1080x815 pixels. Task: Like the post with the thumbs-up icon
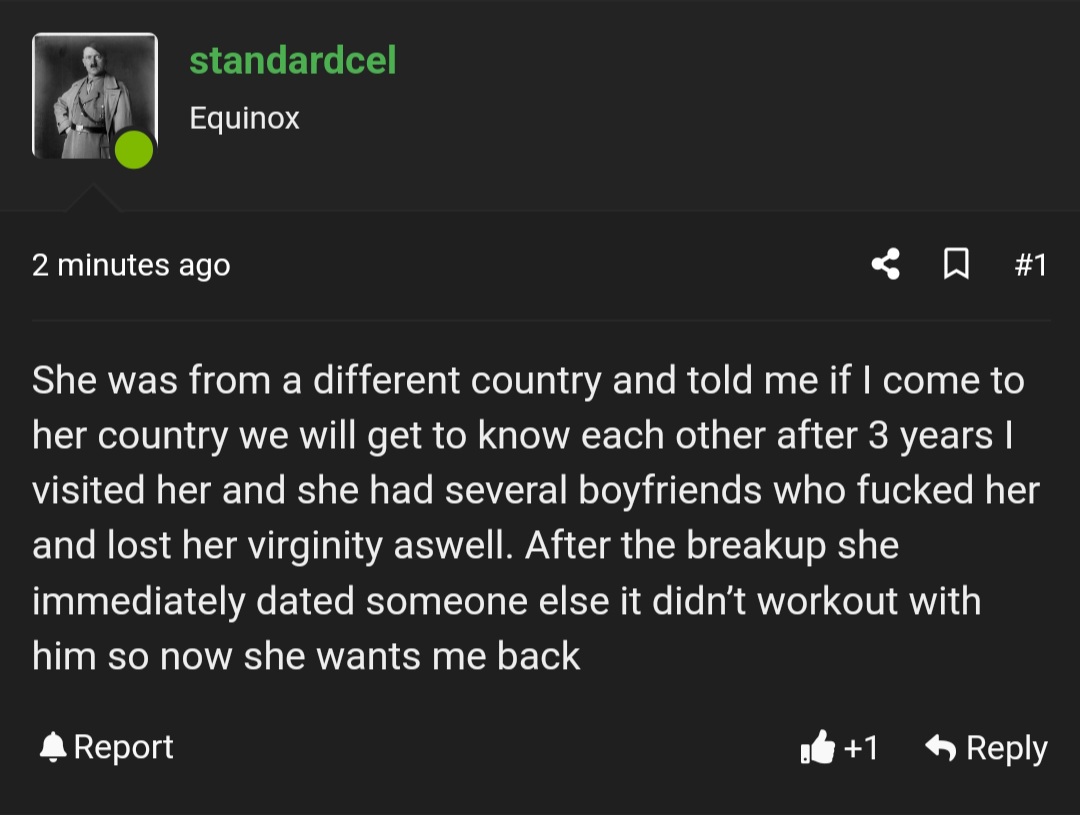pos(818,747)
